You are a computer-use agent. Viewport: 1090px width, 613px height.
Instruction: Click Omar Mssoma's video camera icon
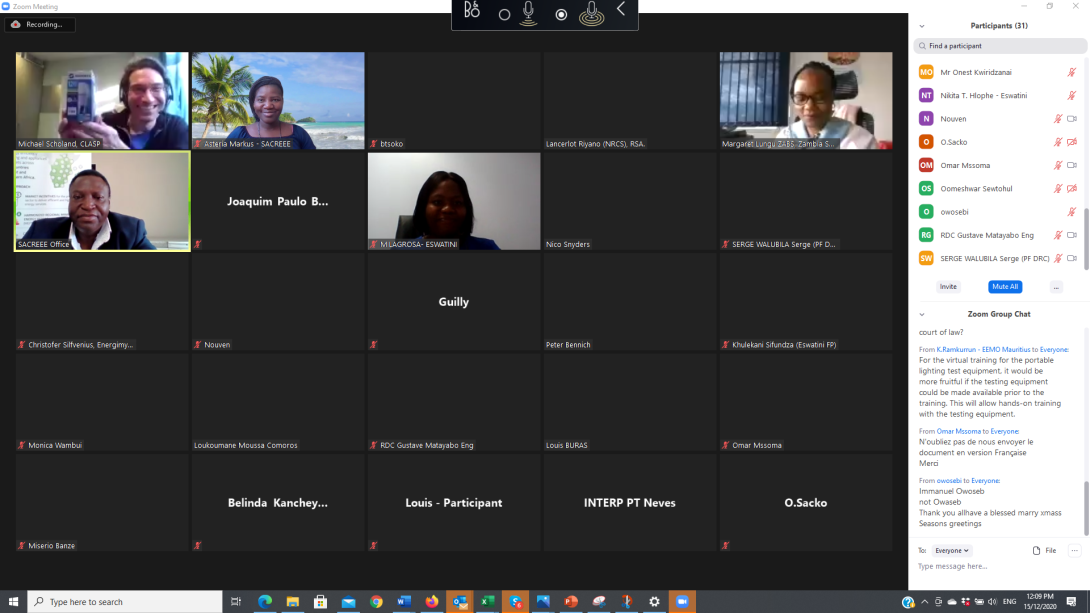[x=1072, y=165]
